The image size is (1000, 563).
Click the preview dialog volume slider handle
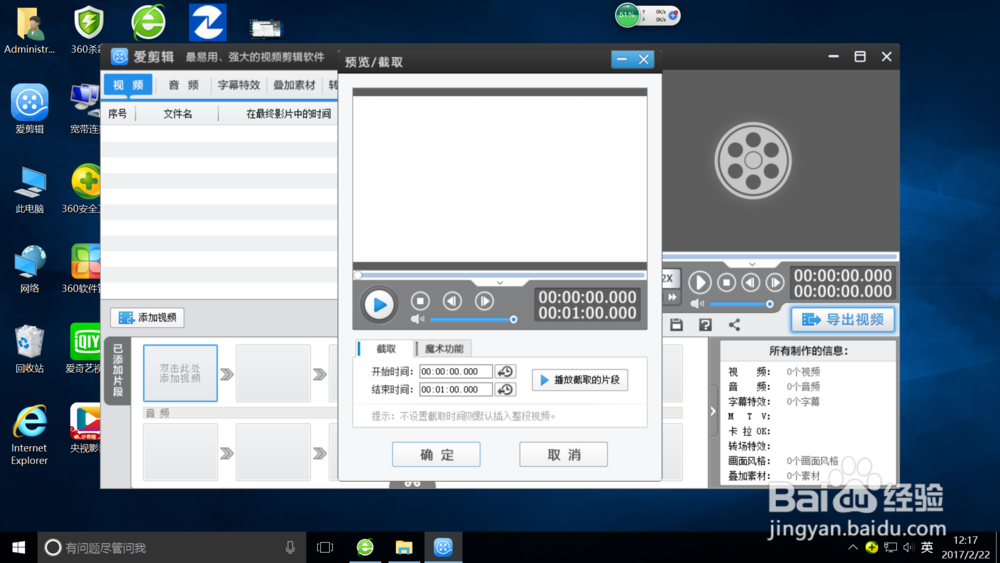tap(513, 319)
